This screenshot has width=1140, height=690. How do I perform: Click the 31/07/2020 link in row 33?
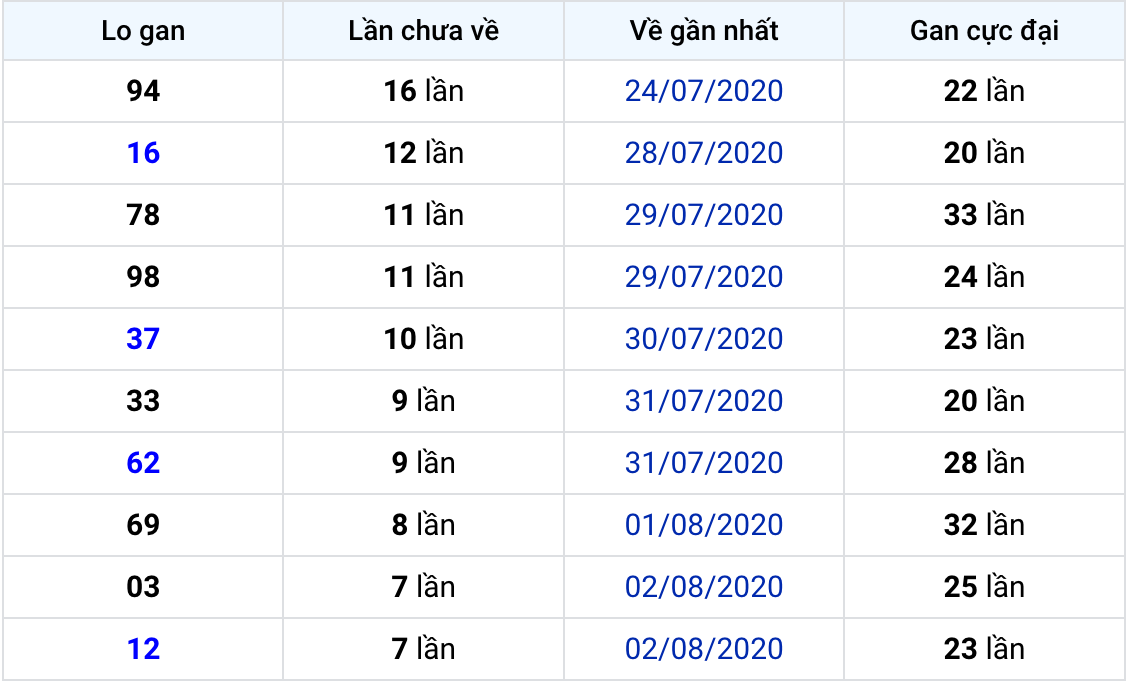704,401
